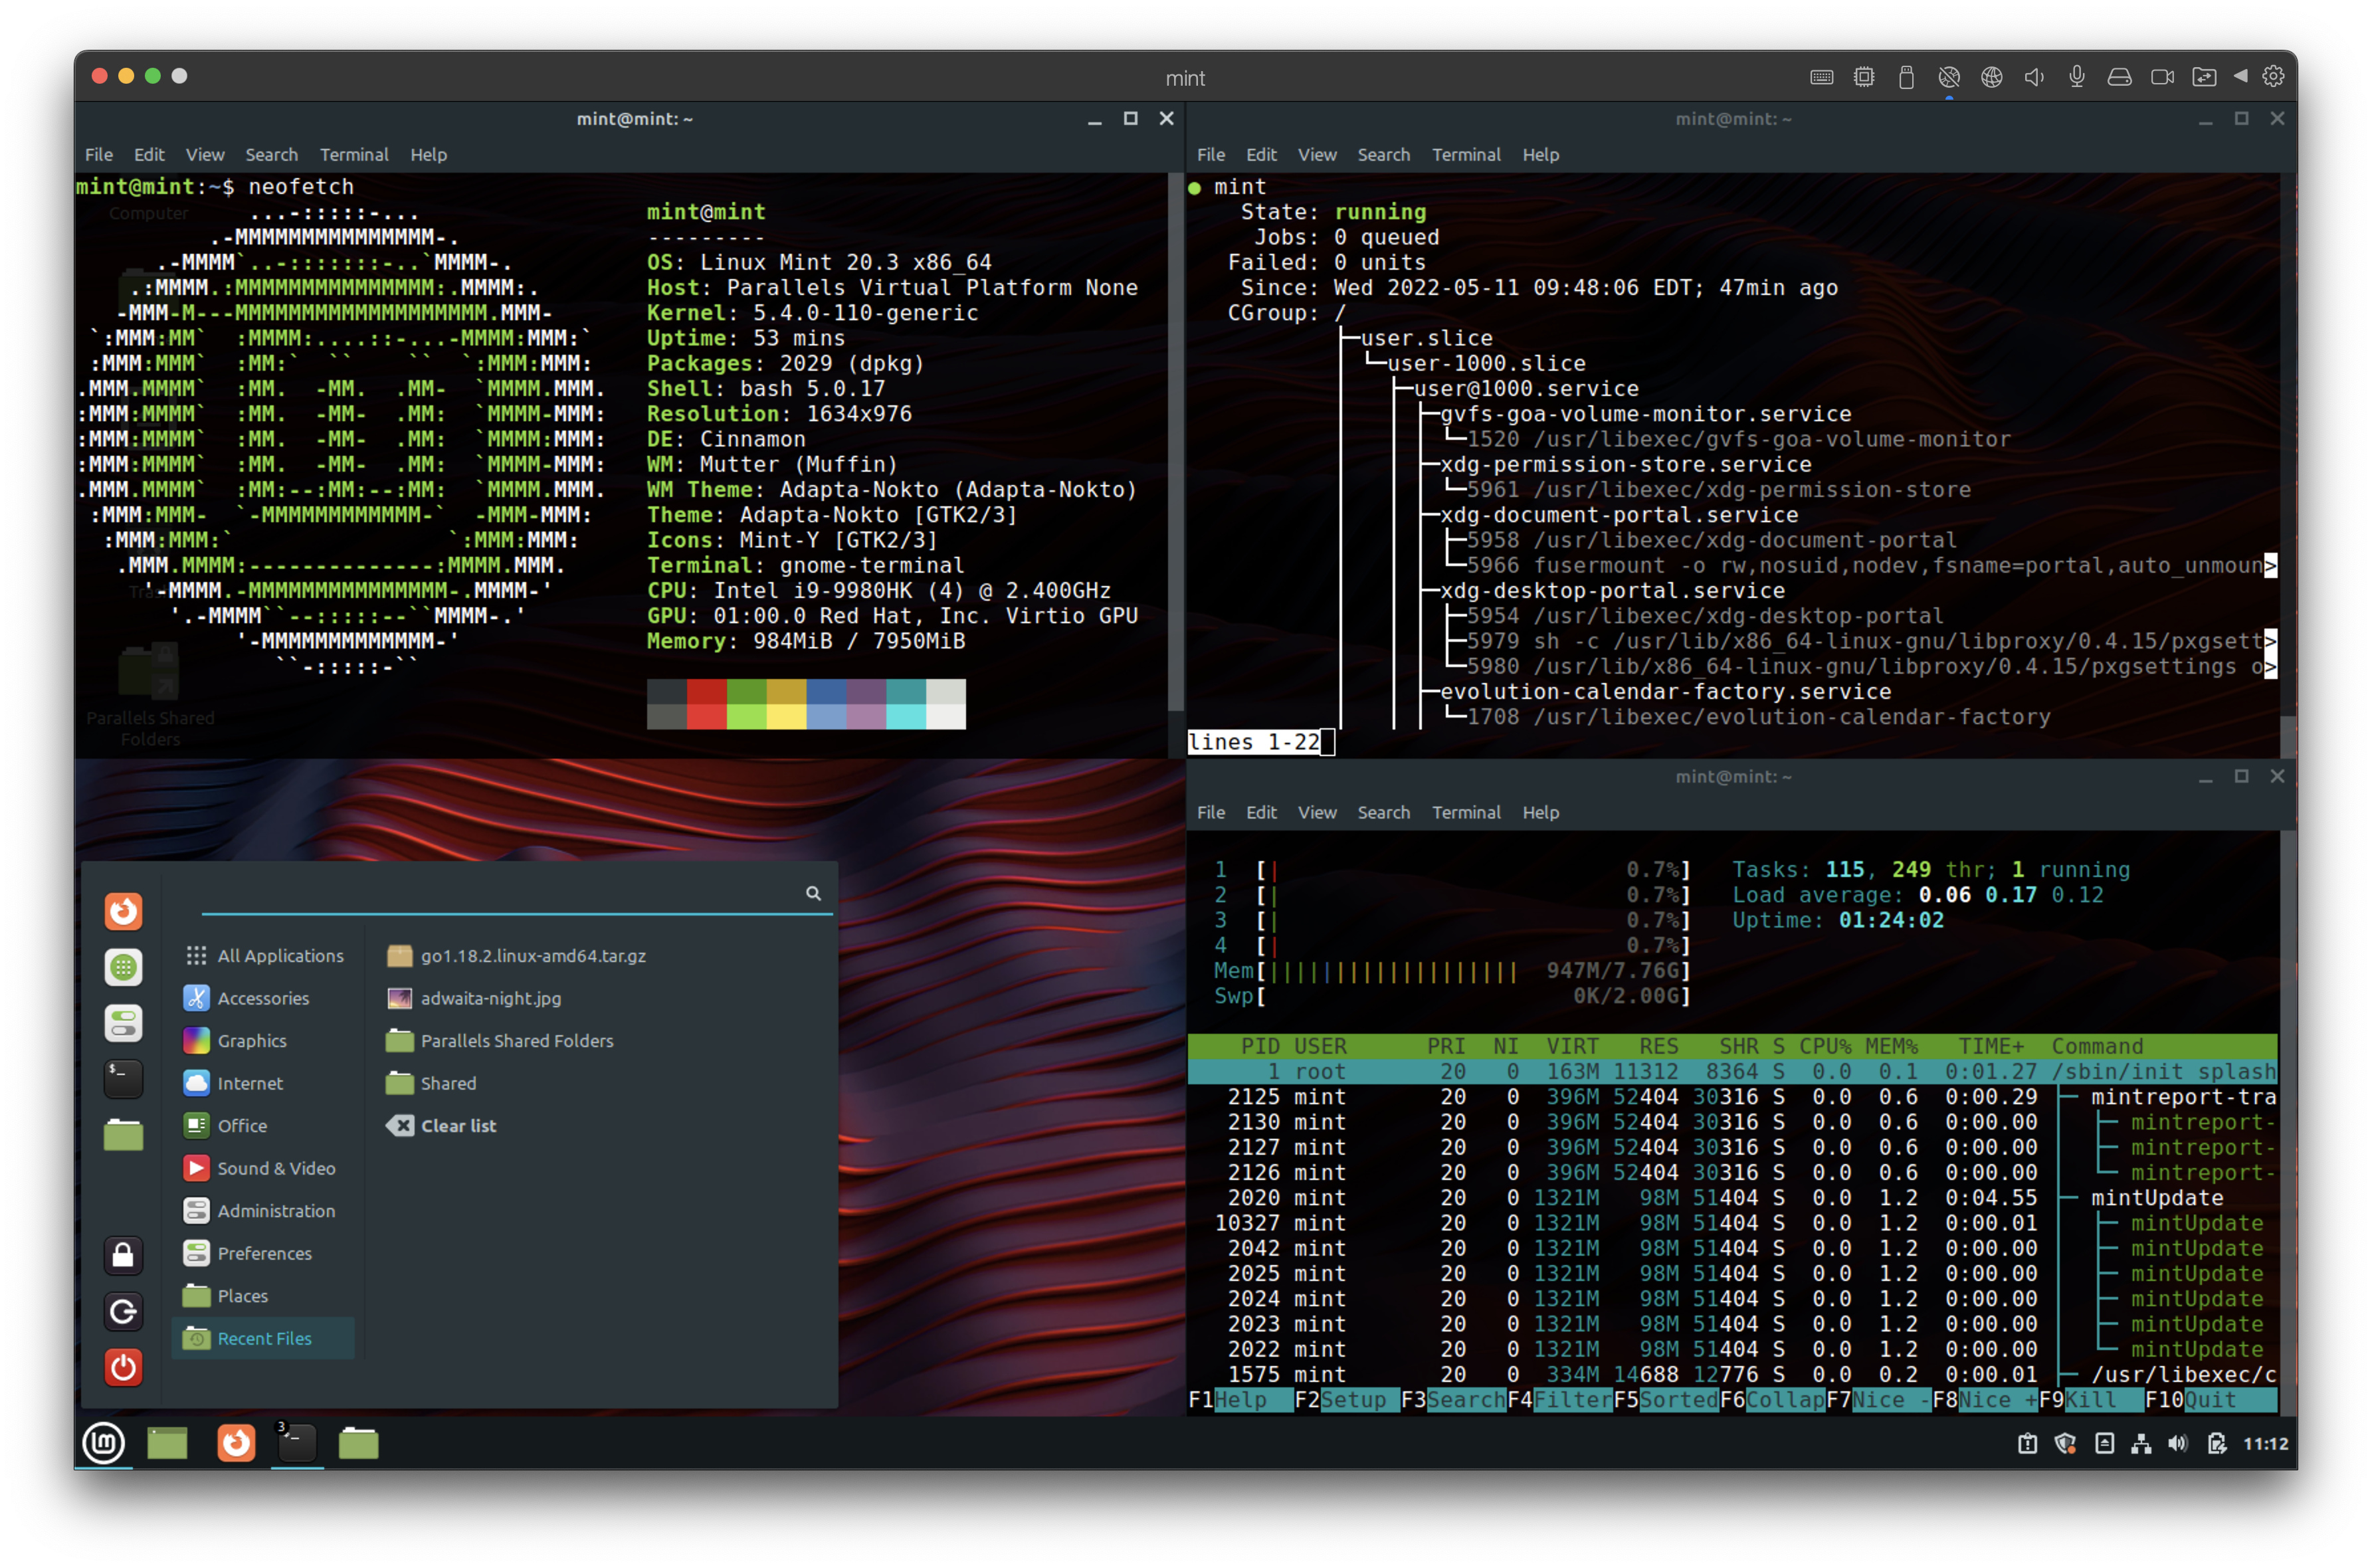The image size is (2372, 1568).
Task: Select All Applications category in menu
Action: tap(264, 955)
